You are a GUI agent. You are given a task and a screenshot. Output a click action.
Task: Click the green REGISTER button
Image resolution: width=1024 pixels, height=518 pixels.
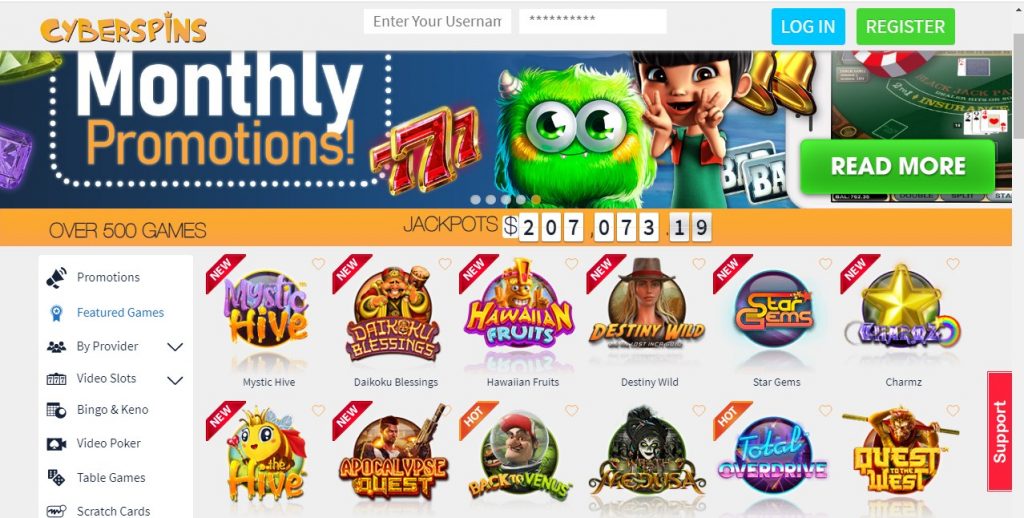pos(905,27)
